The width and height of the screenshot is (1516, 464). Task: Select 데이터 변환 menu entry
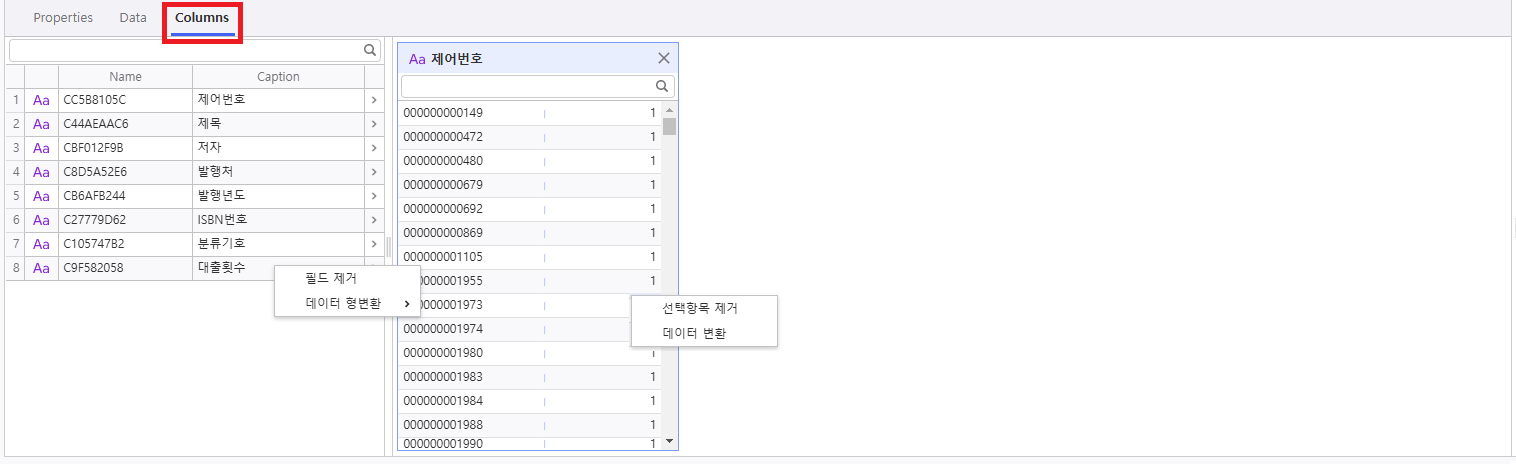click(x=694, y=333)
